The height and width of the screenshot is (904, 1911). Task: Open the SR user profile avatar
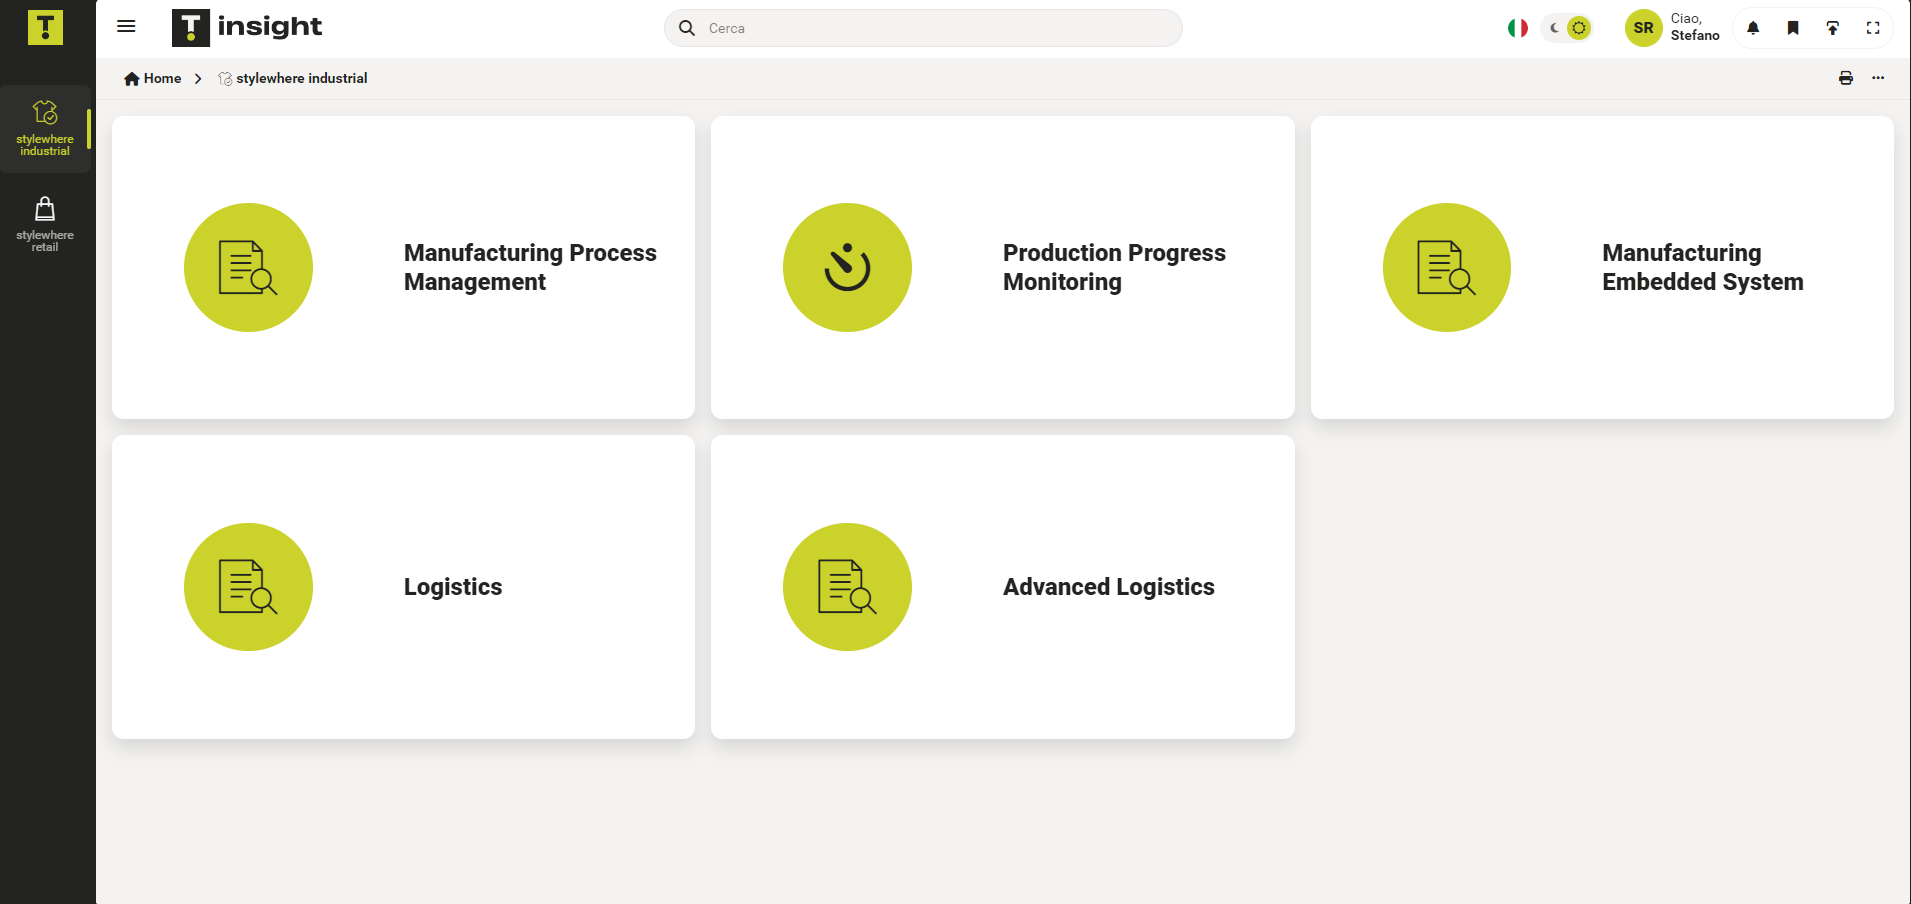coord(1643,28)
